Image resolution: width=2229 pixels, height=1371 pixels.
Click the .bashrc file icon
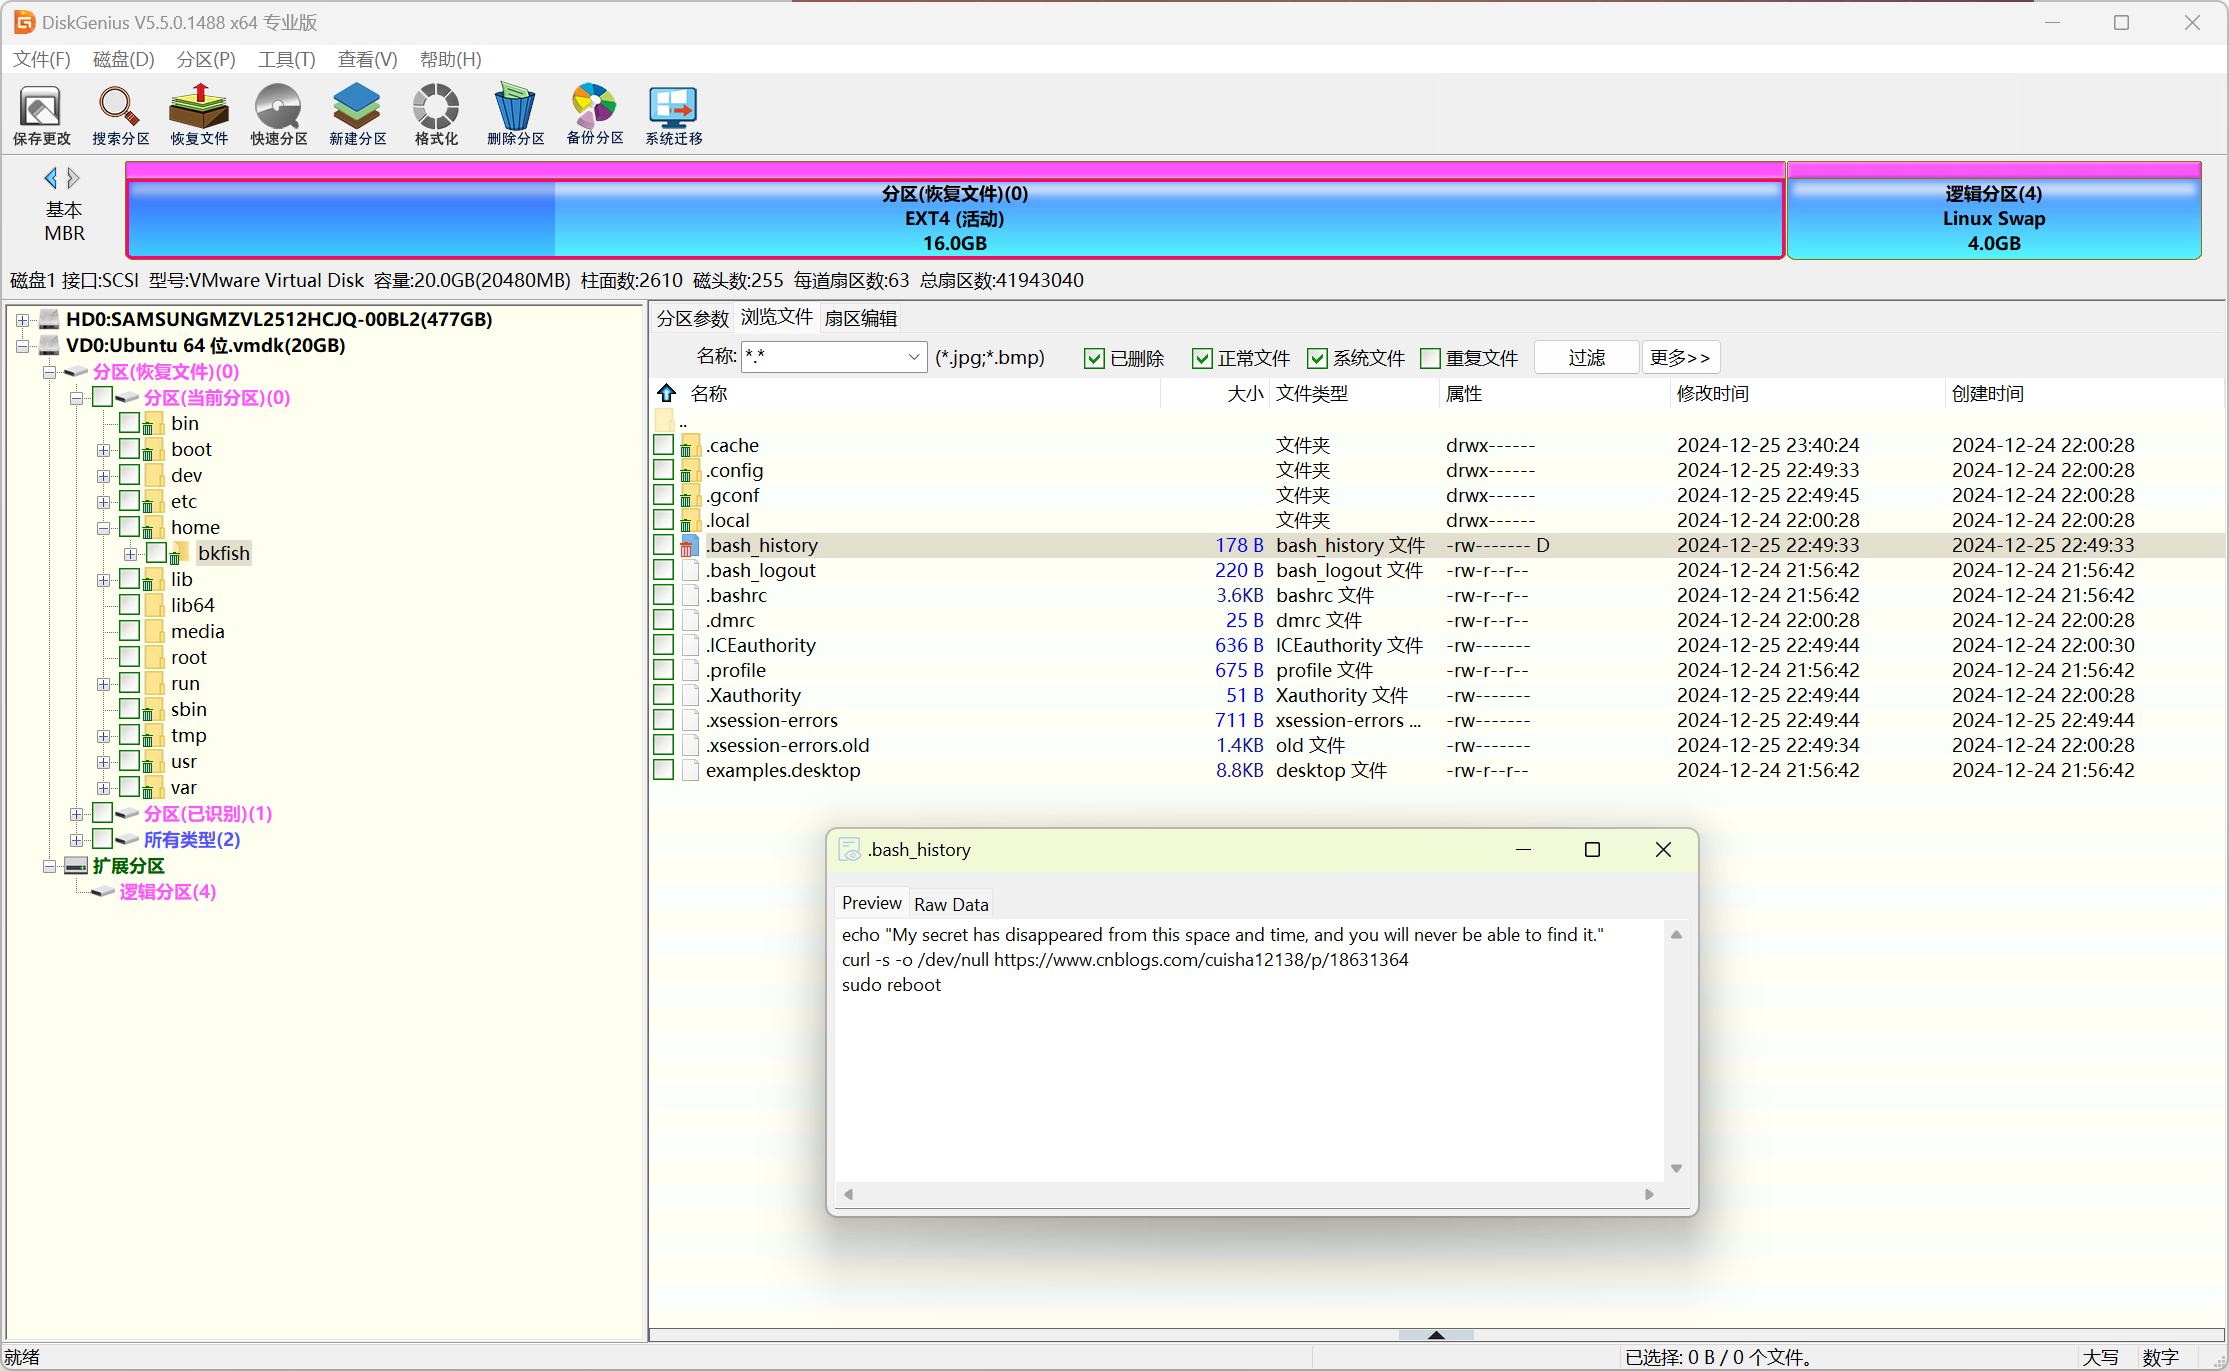[x=689, y=595]
